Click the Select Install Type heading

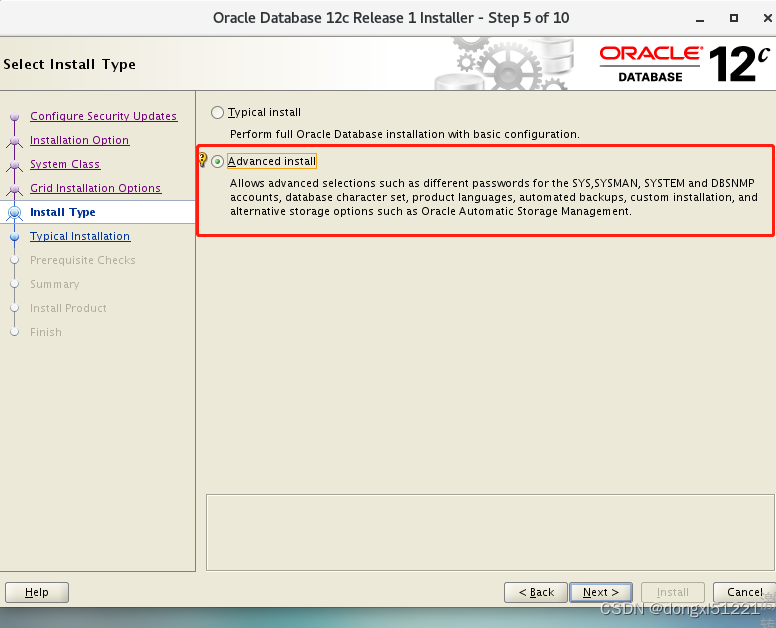coord(69,64)
